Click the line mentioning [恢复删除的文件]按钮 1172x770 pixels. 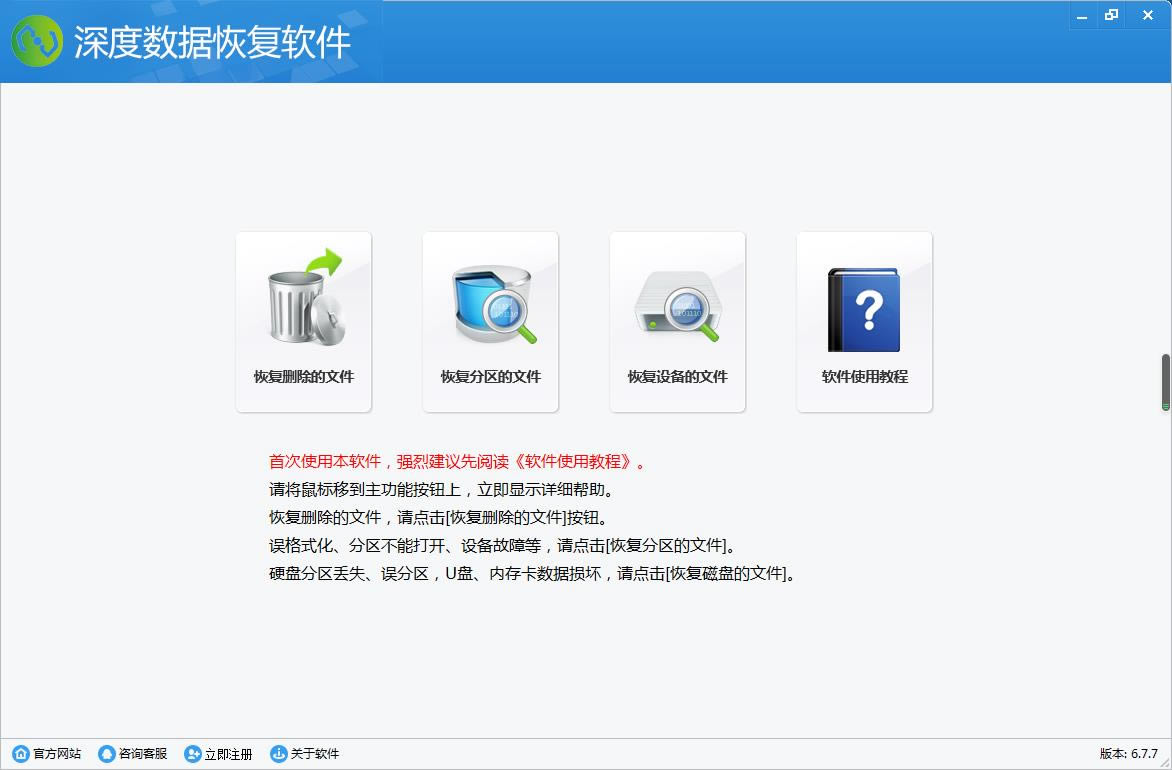[x=439, y=518]
